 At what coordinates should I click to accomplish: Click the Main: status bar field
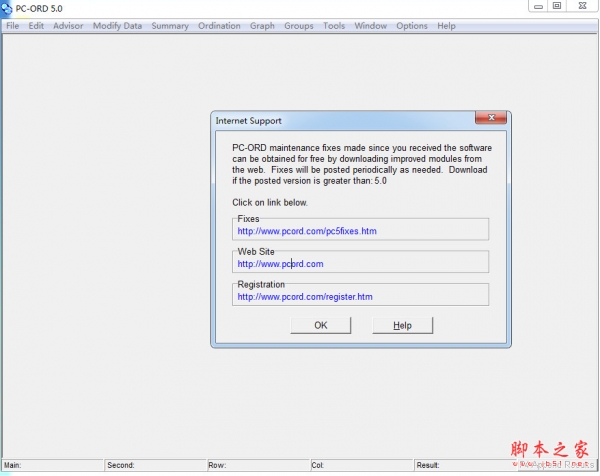pos(52,465)
